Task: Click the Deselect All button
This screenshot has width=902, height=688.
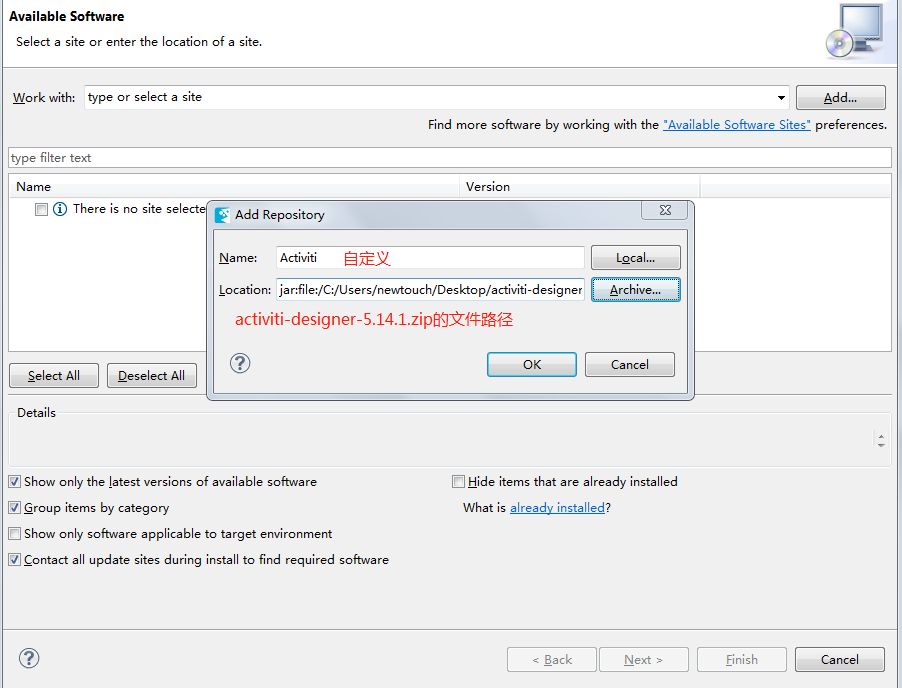Action: pos(152,376)
